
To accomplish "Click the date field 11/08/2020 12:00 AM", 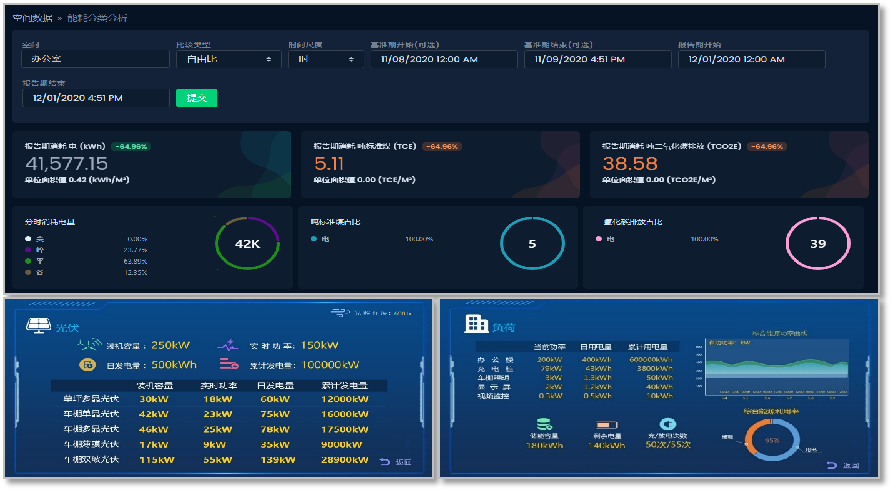I will tap(444, 59).
